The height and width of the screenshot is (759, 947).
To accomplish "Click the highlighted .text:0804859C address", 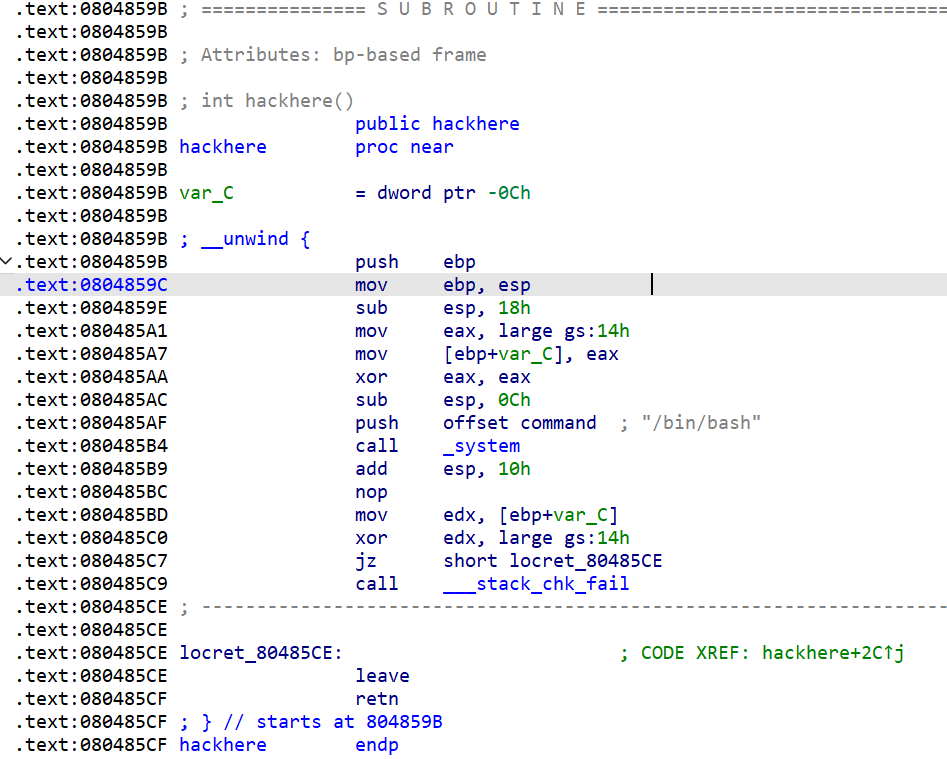I will tap(91, 285).
